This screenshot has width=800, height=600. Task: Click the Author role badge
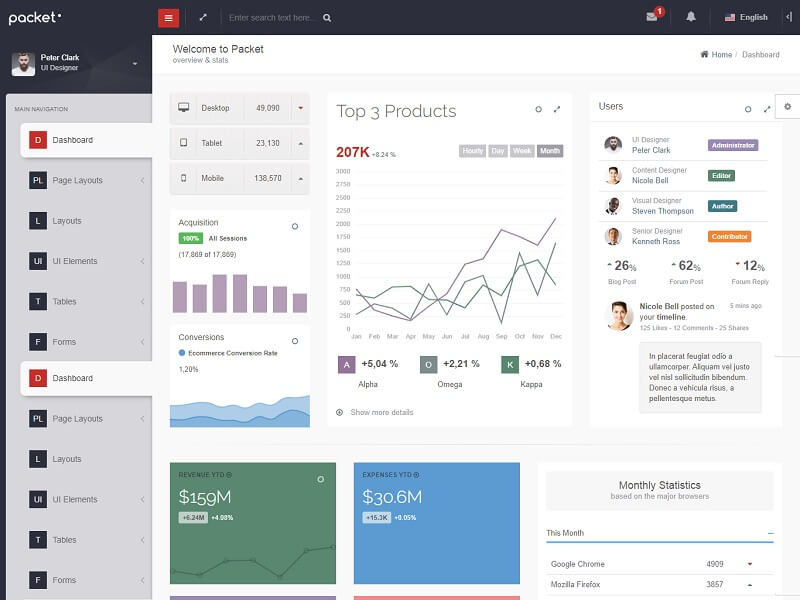tap(722, 206)
